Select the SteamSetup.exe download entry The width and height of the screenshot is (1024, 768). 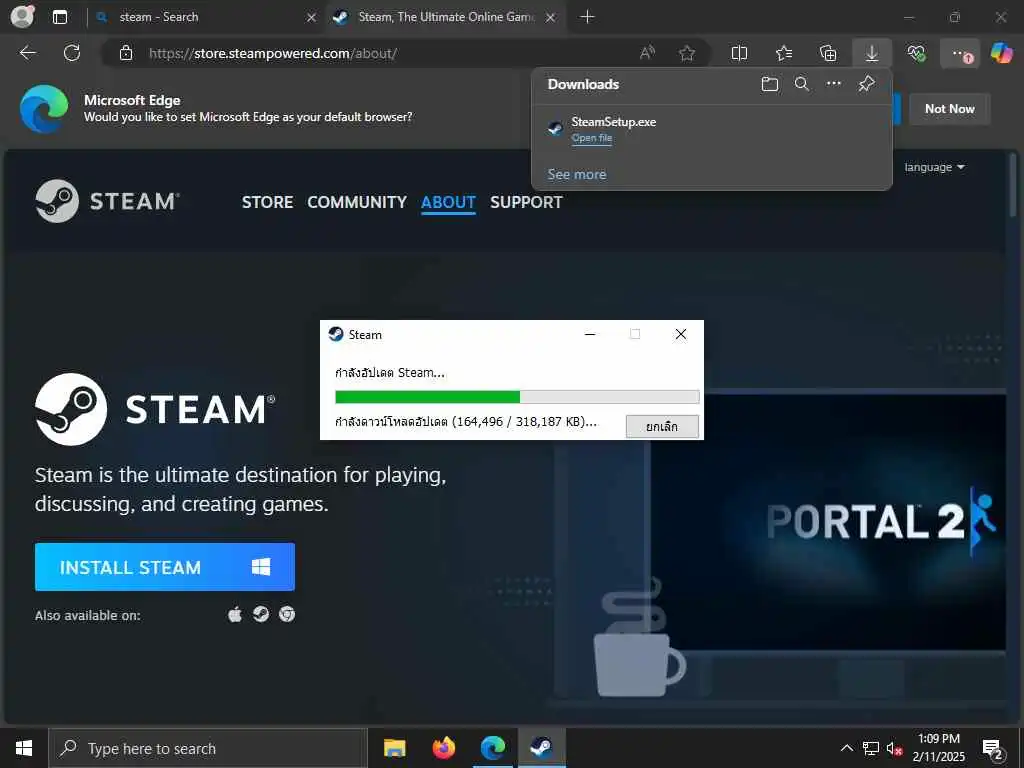(712, 129)
